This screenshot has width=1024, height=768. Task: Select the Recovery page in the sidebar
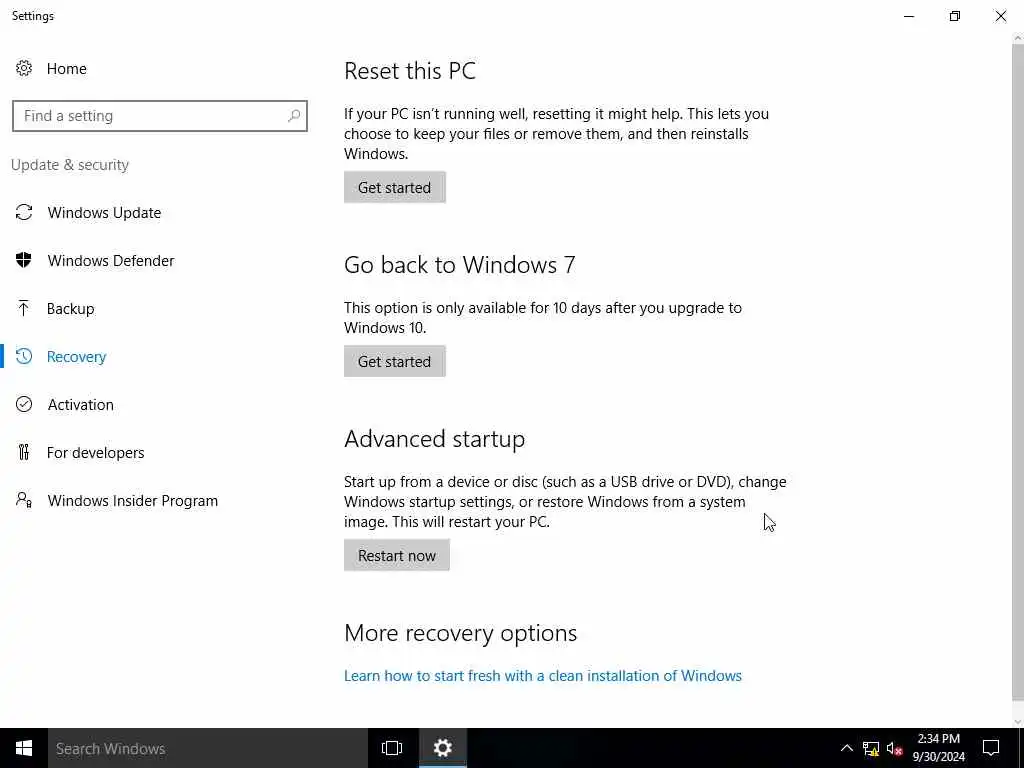point(76,357)
